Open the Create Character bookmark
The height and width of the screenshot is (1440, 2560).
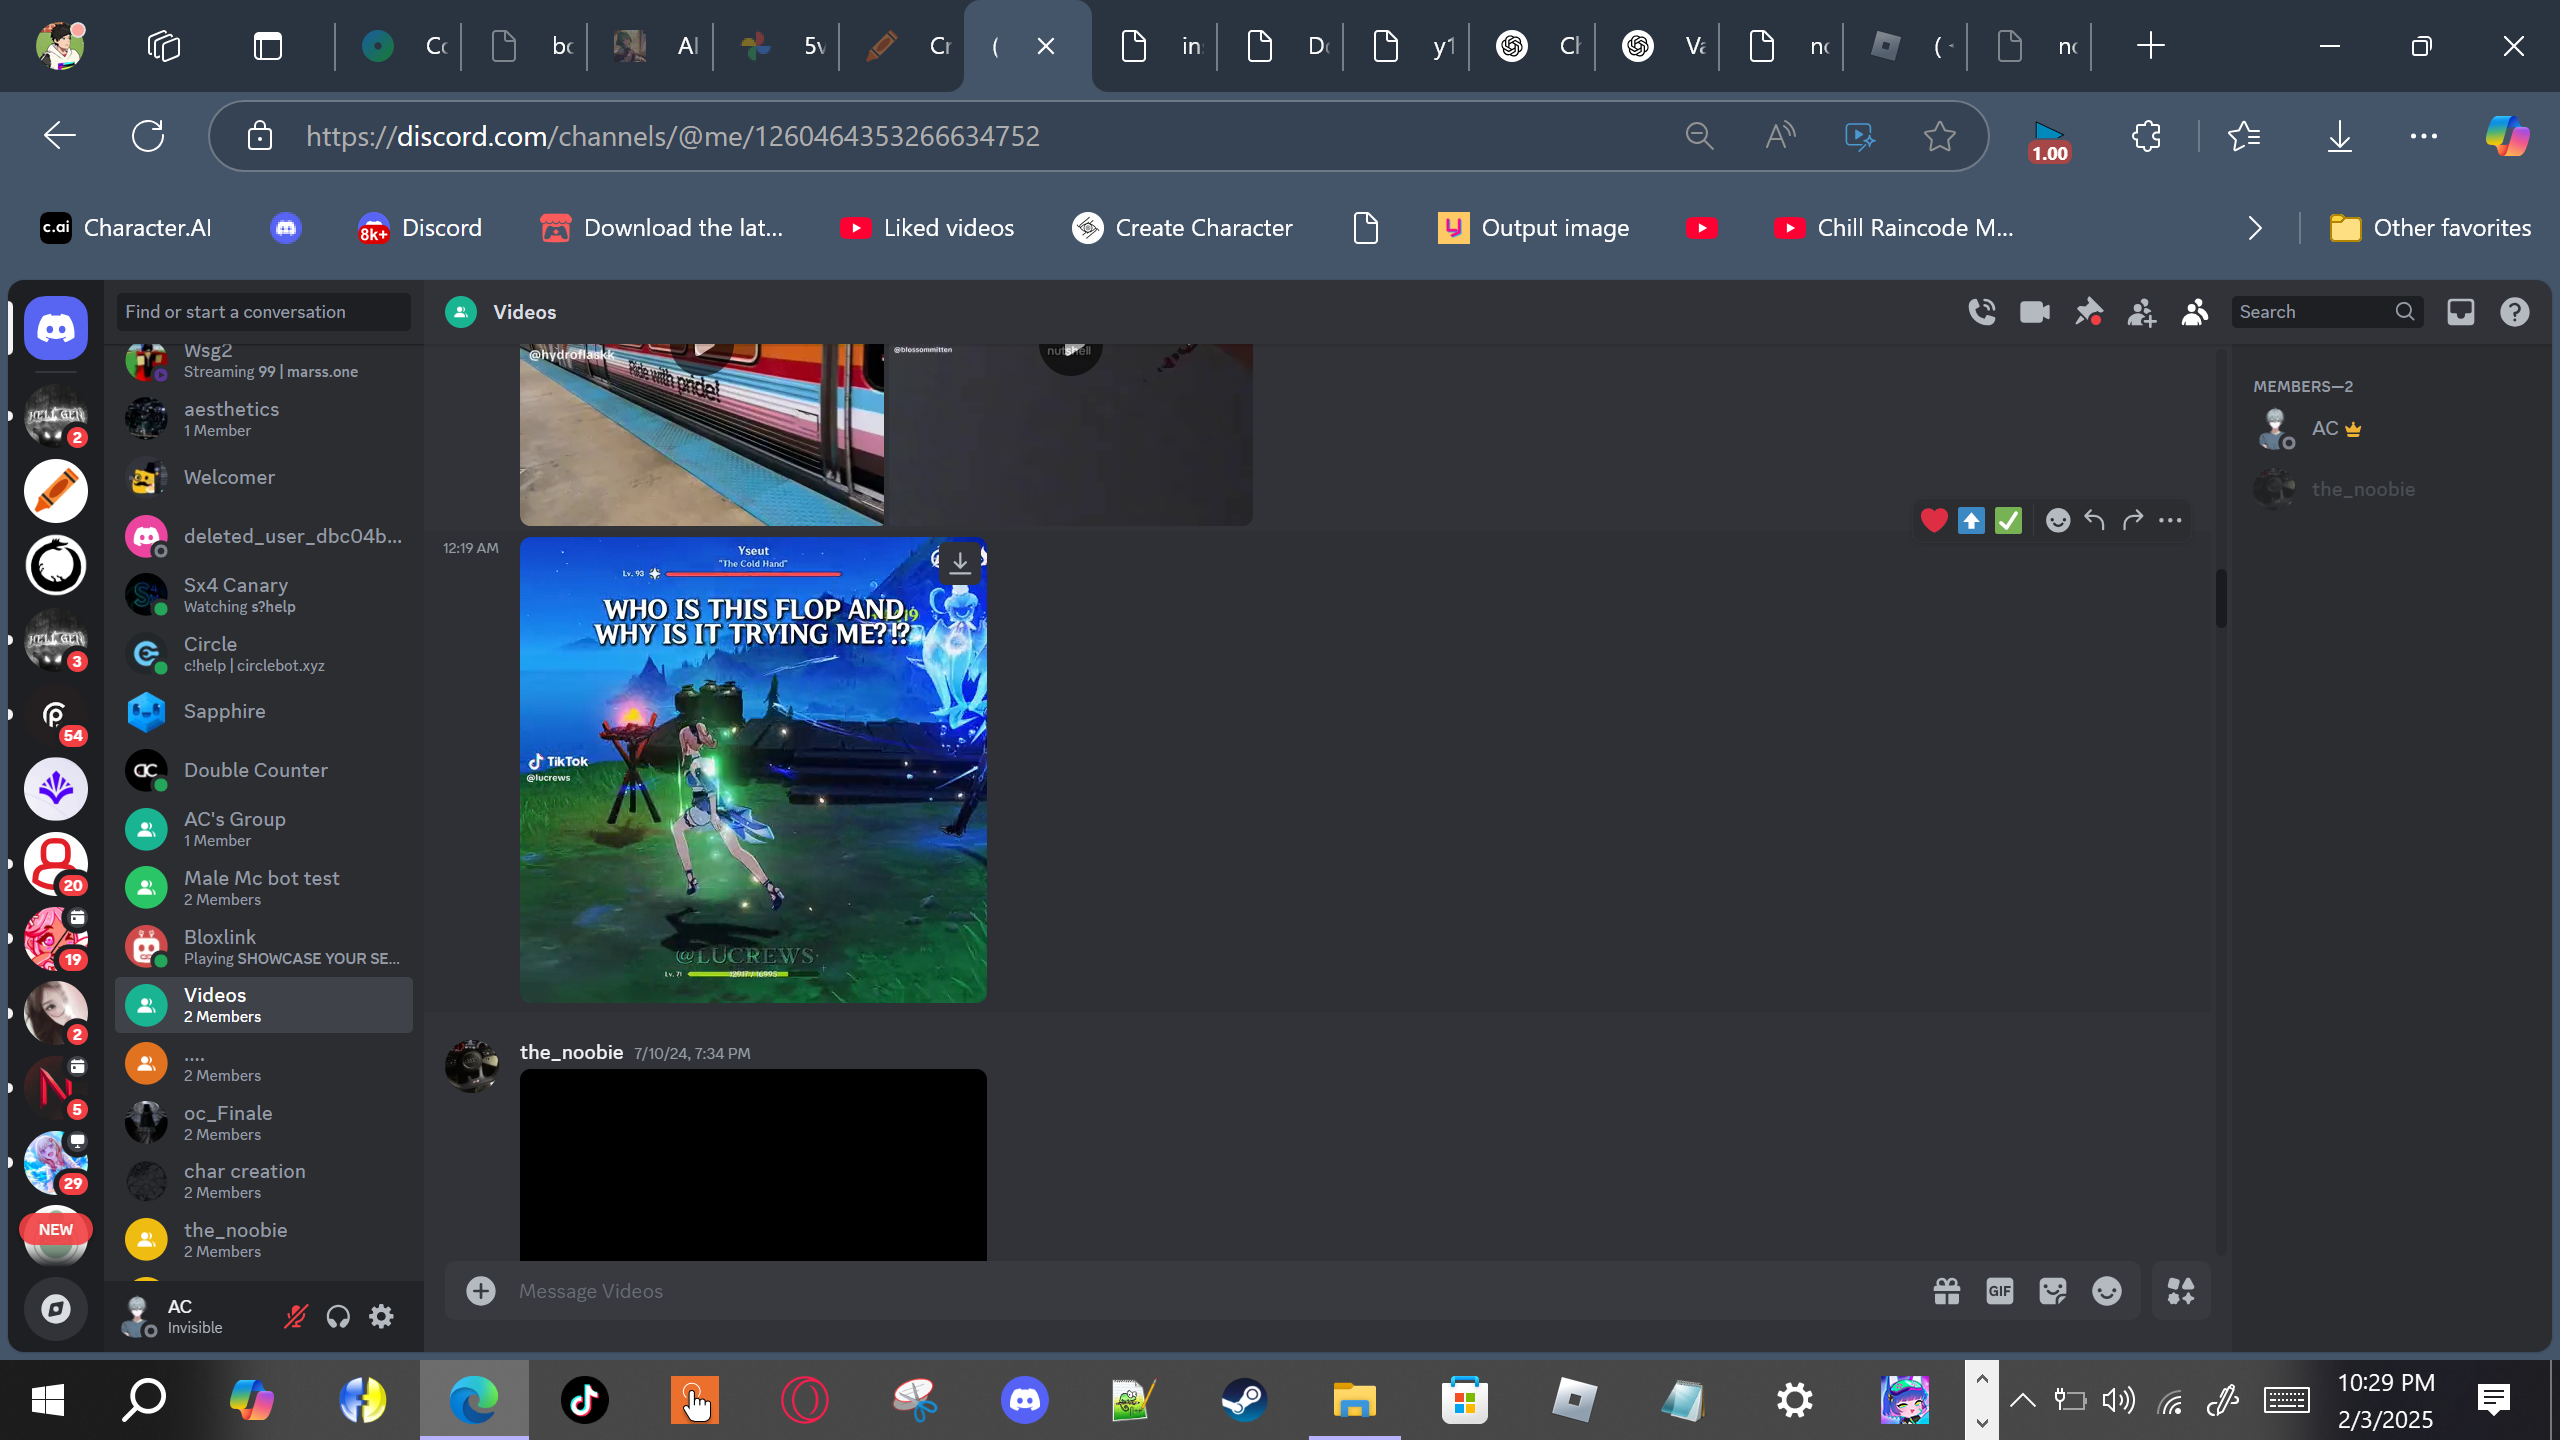1182,228
